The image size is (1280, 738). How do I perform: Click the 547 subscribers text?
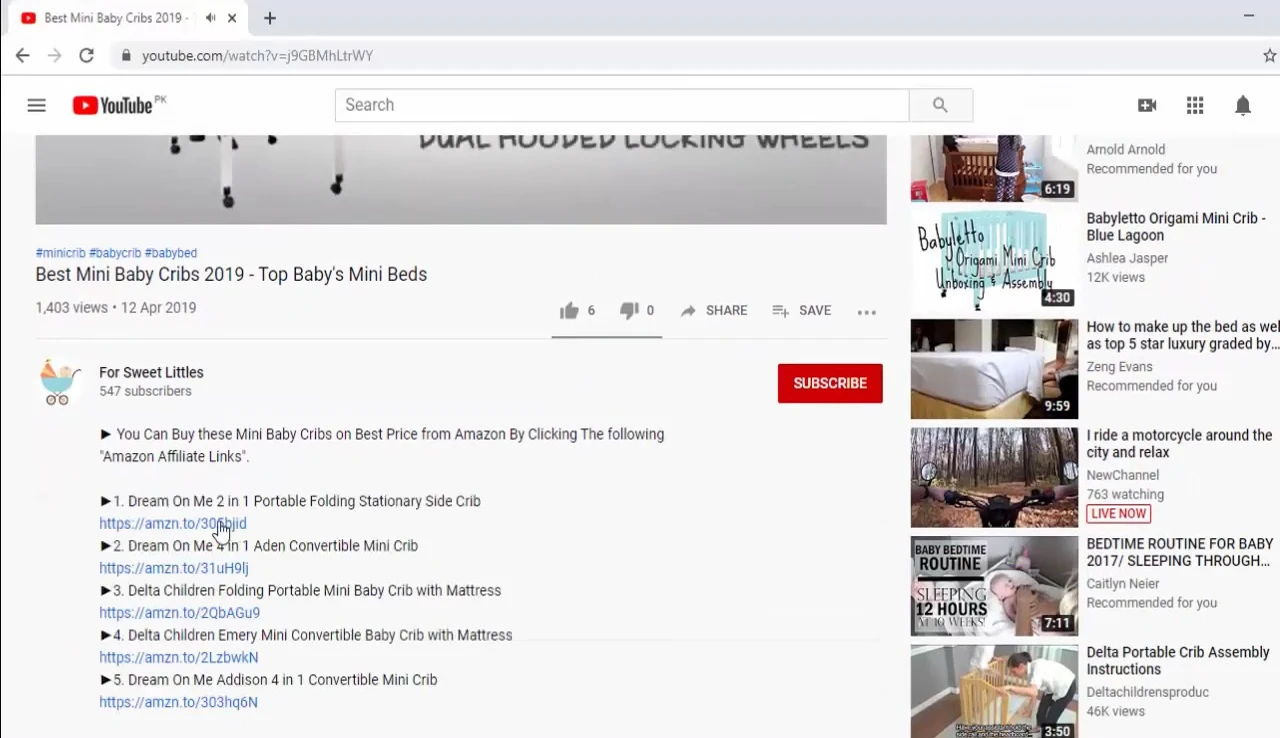(x=145, y=391)
